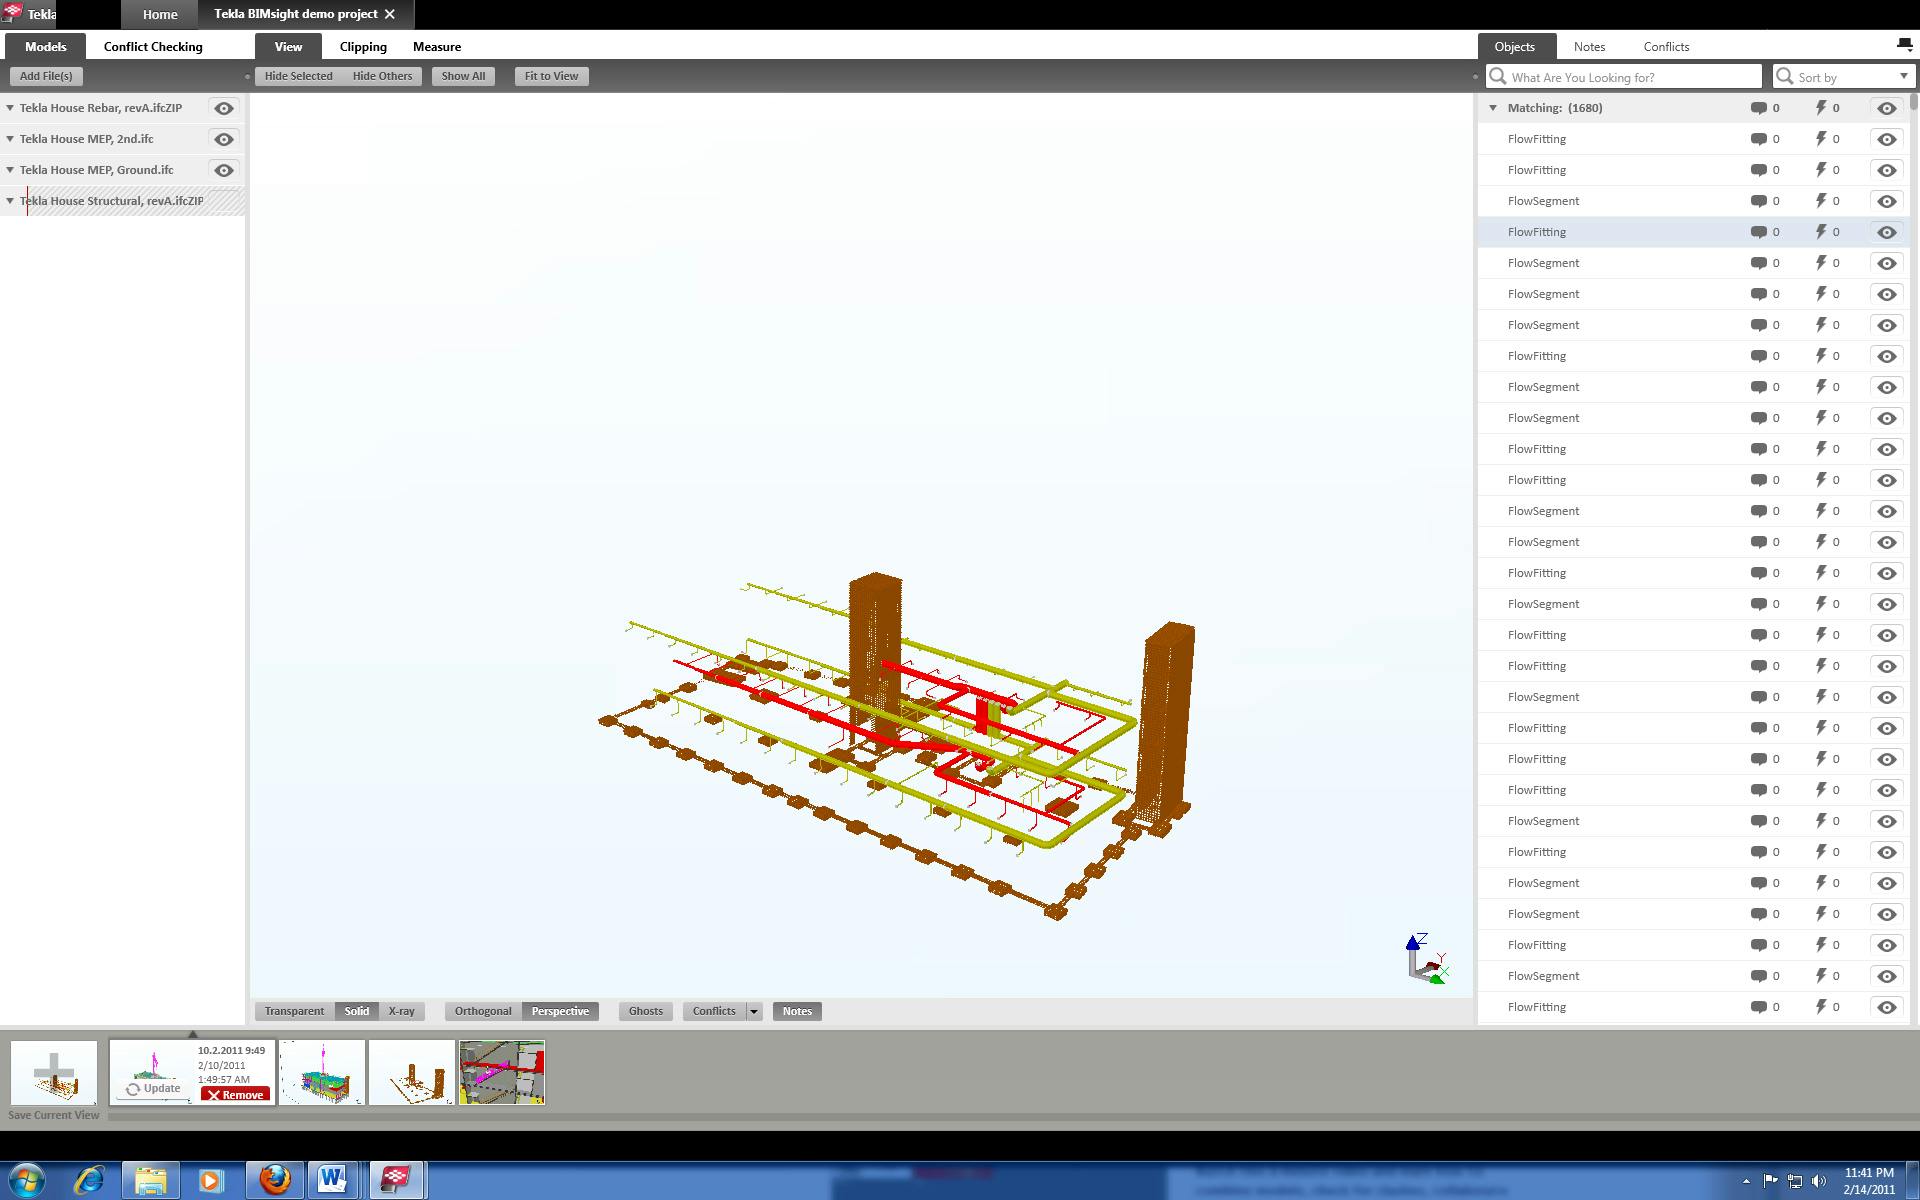1920x1200 pixels.
Task: Click the comment bubble icon in Matching row
Action: click(x=1758, y=108)
